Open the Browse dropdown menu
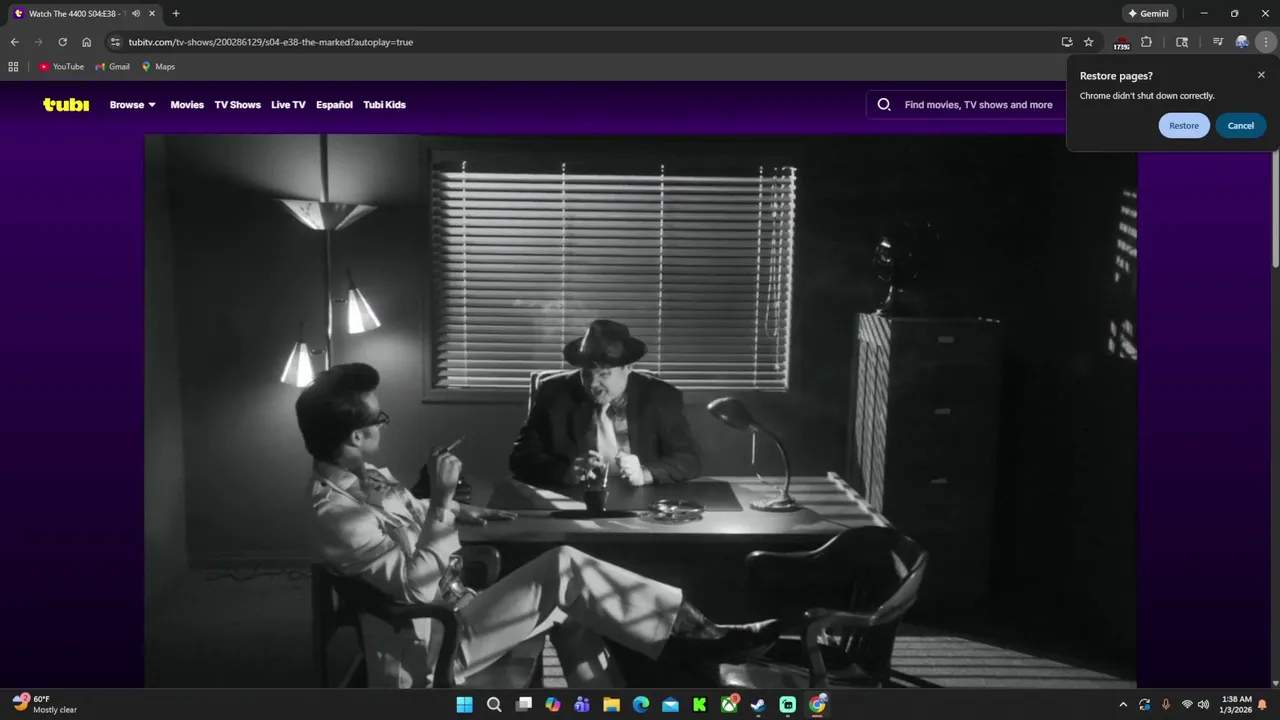Viewport: 1280px width, 720px height. click(133, 105)
